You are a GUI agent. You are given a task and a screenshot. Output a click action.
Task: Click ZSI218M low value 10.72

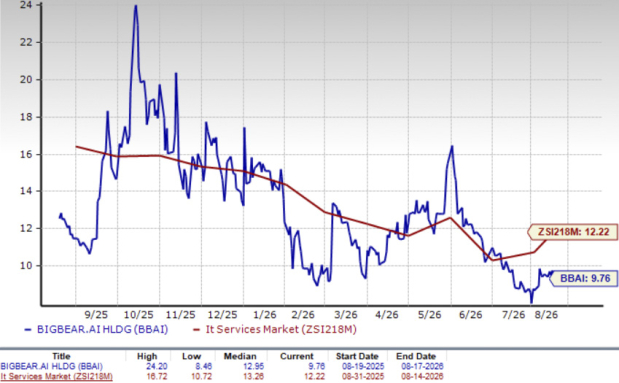point(201,376)
